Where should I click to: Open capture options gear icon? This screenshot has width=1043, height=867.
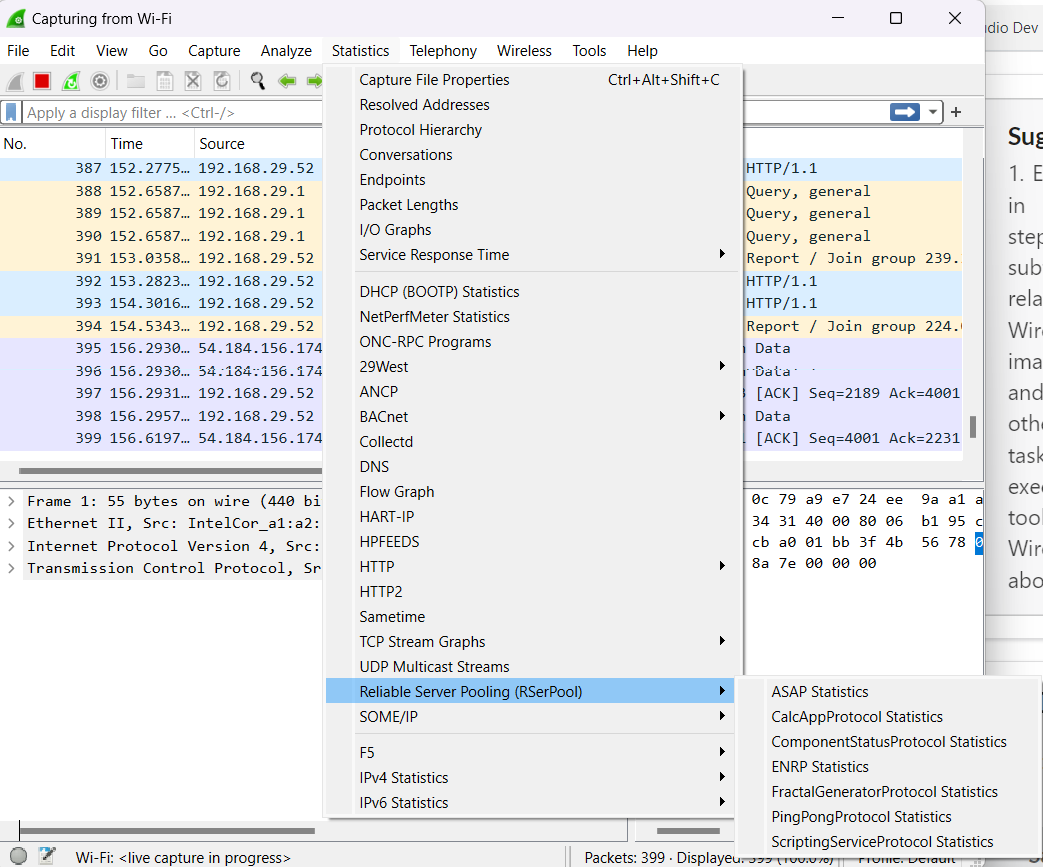click(x=100, y=81)
